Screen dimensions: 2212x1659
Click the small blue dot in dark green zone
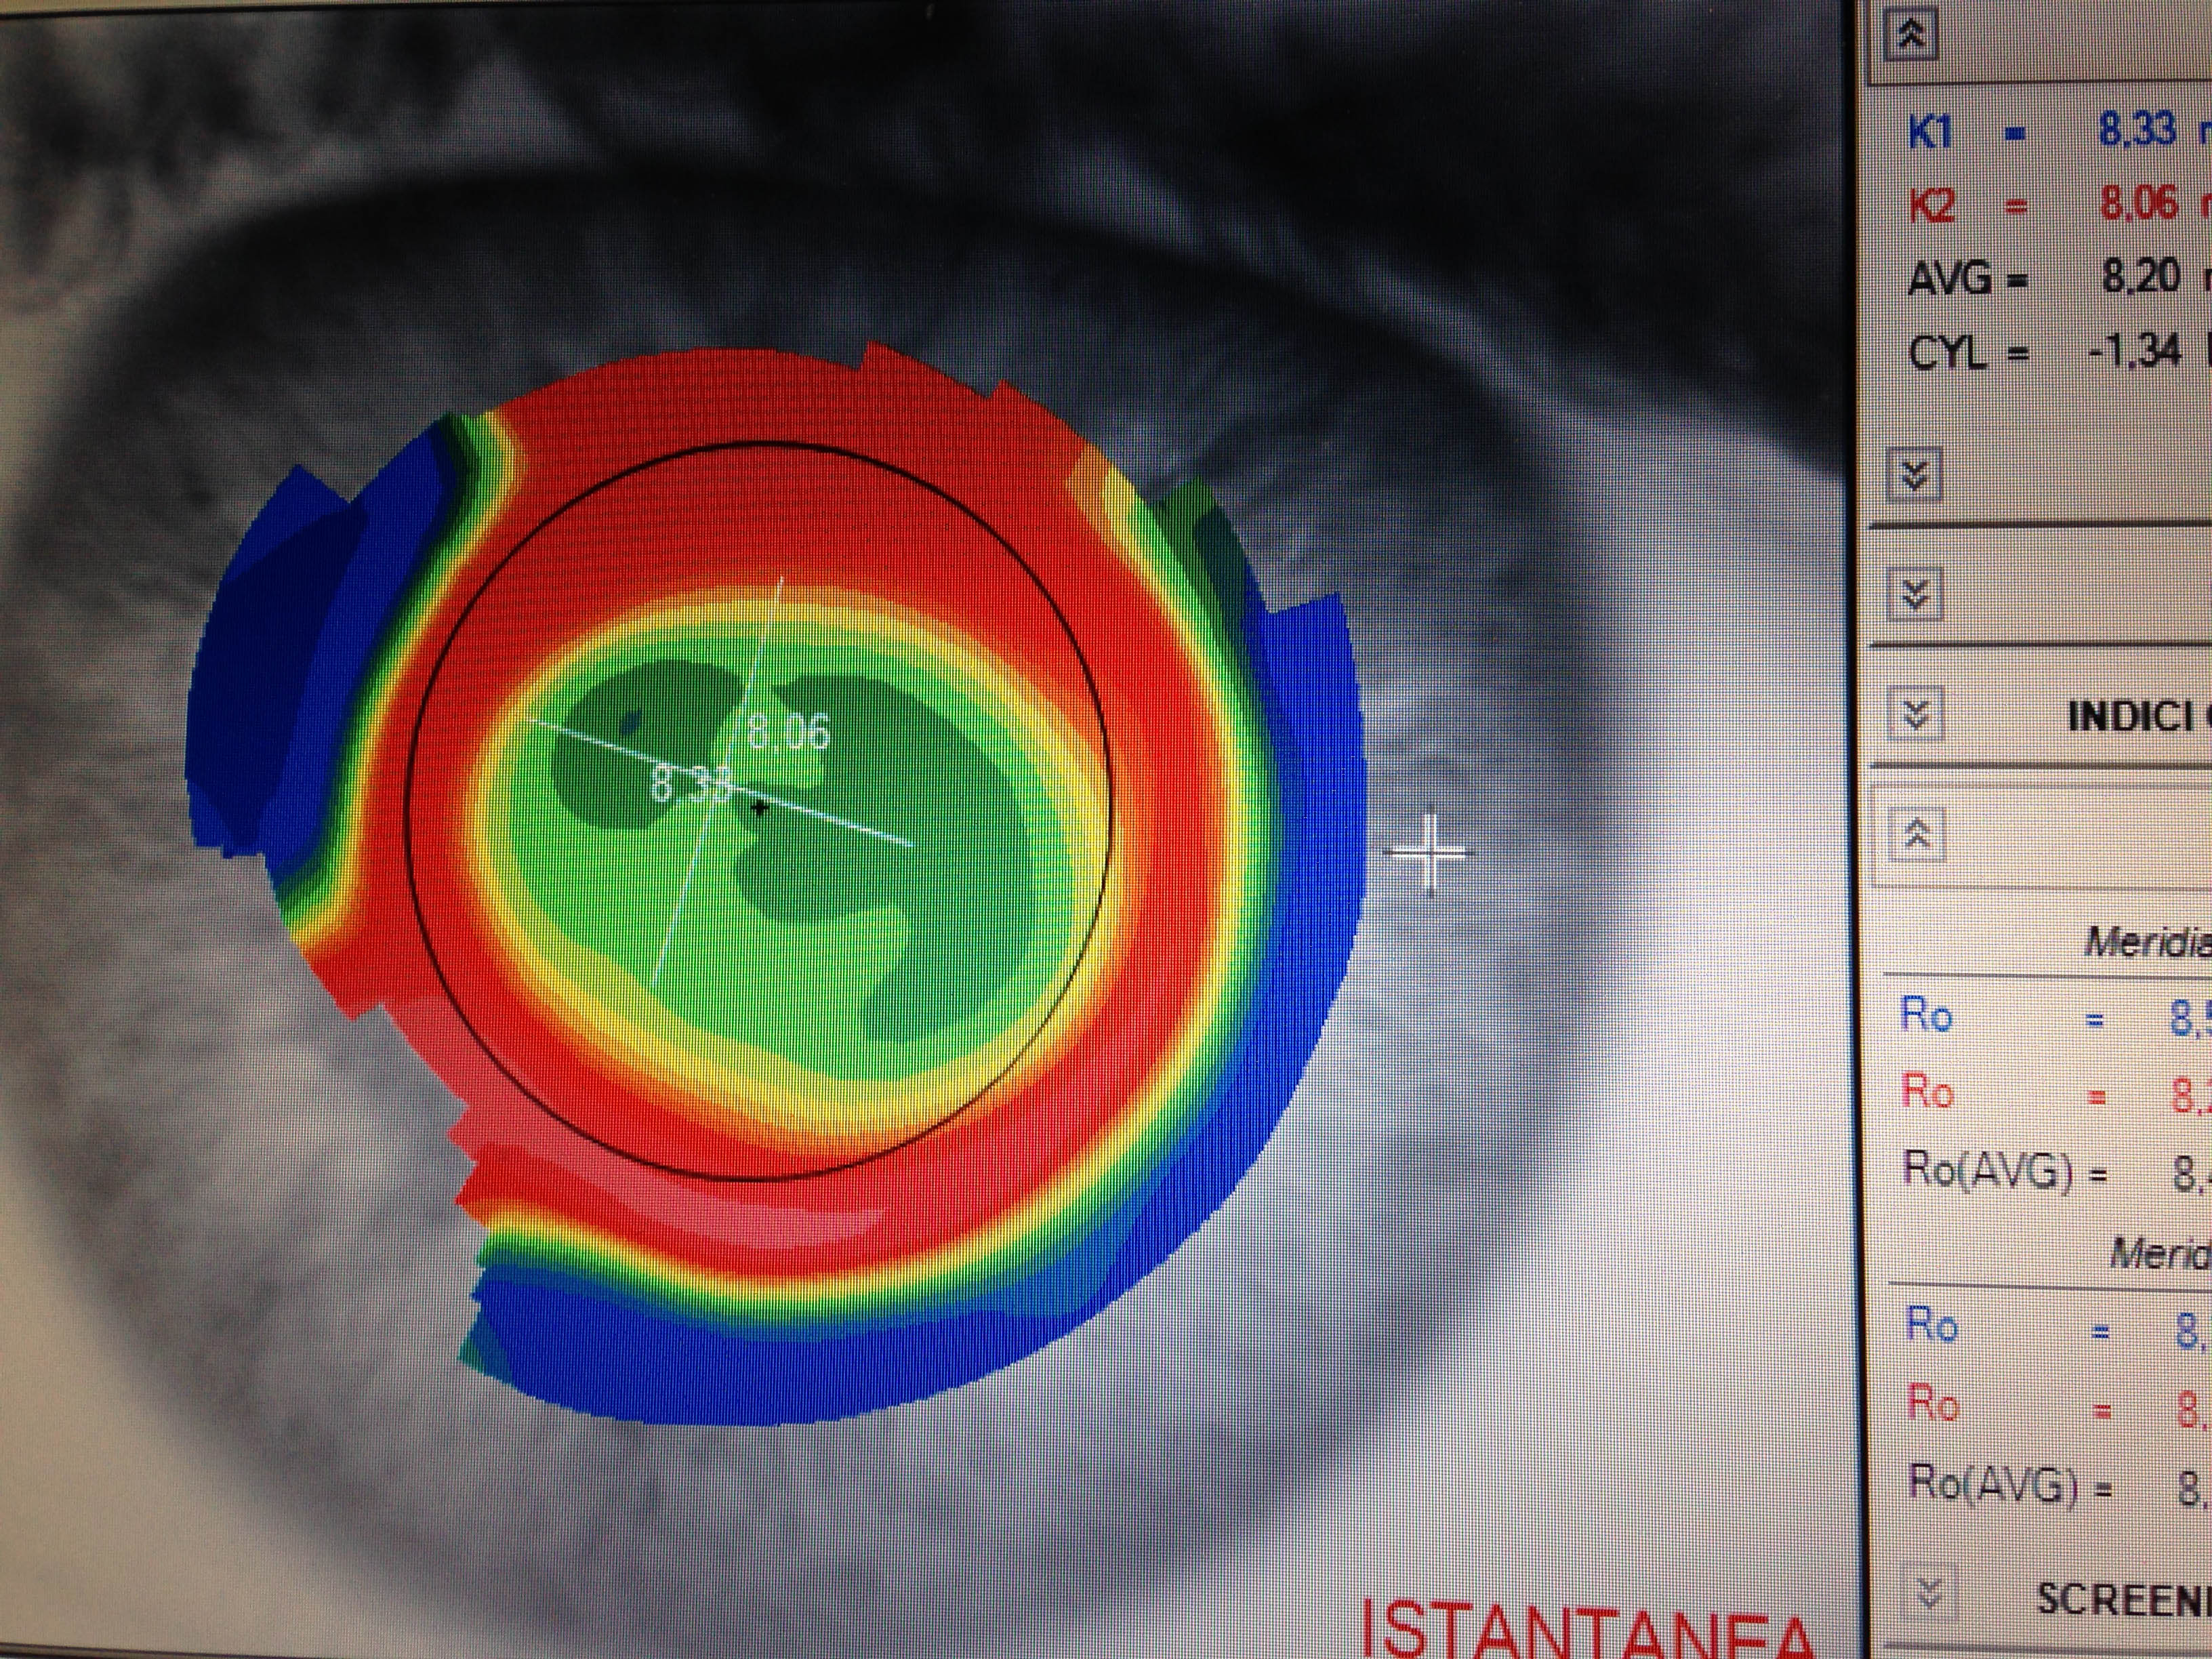pos(631,719)
